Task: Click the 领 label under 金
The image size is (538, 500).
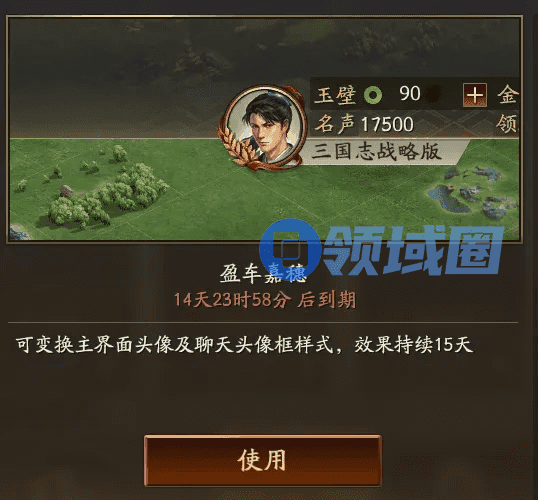Action: click(x=506, y=124)
